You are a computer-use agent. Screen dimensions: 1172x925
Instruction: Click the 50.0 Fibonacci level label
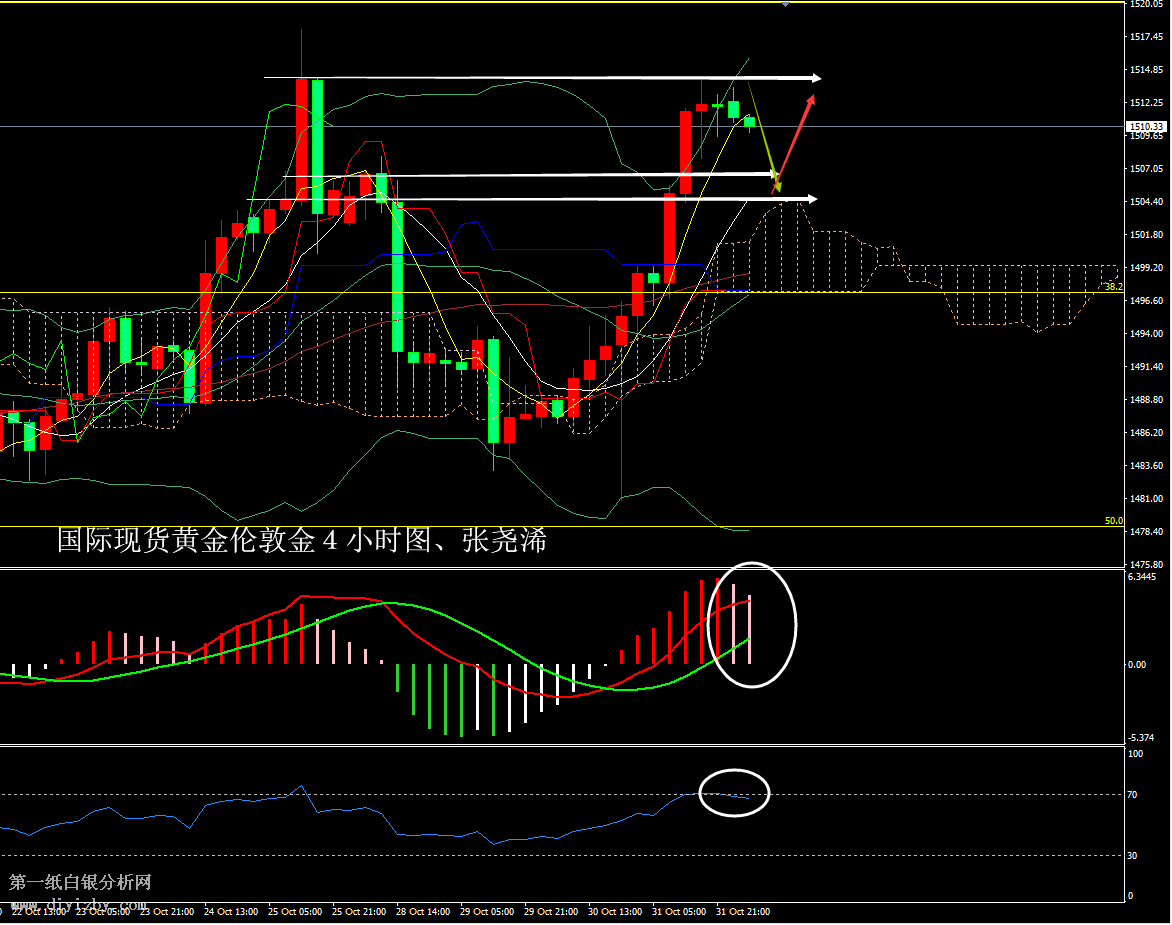tap(1113, 521)
